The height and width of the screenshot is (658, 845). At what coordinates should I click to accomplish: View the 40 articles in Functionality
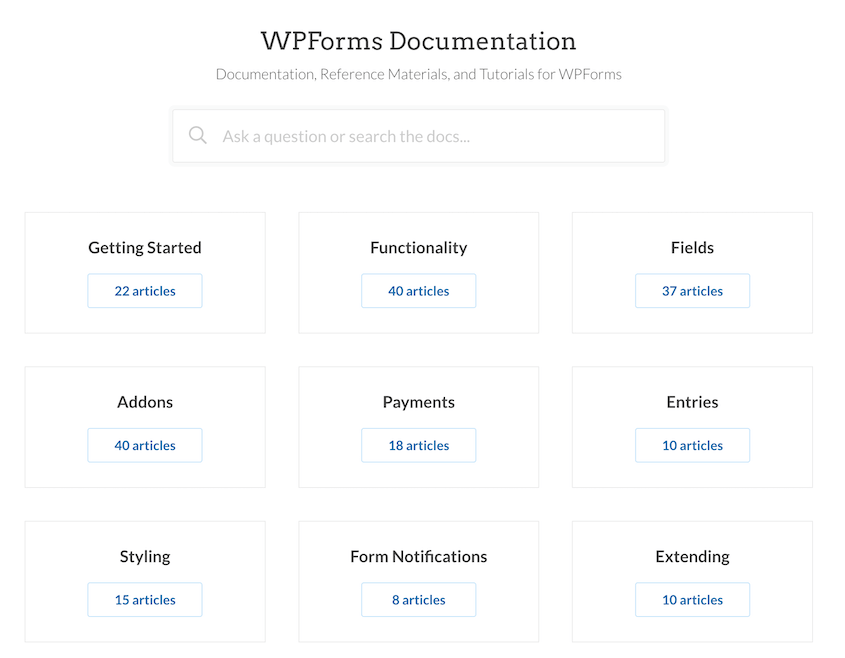[418, 291]
